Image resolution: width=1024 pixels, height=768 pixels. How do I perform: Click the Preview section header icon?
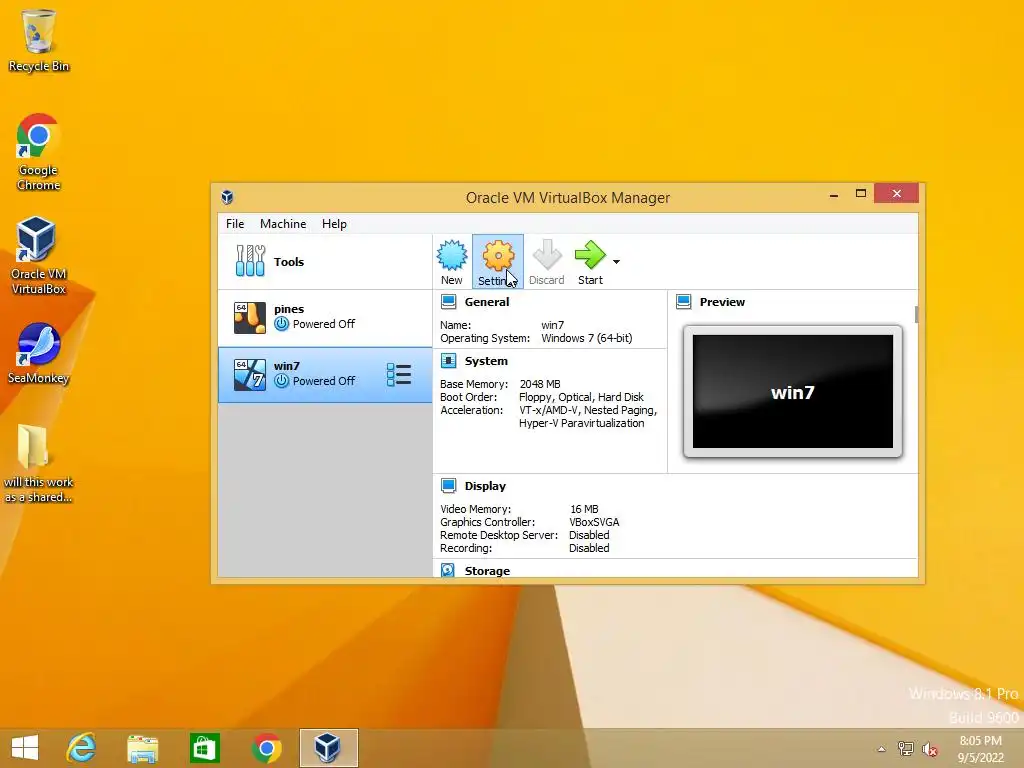click(684, 302)
